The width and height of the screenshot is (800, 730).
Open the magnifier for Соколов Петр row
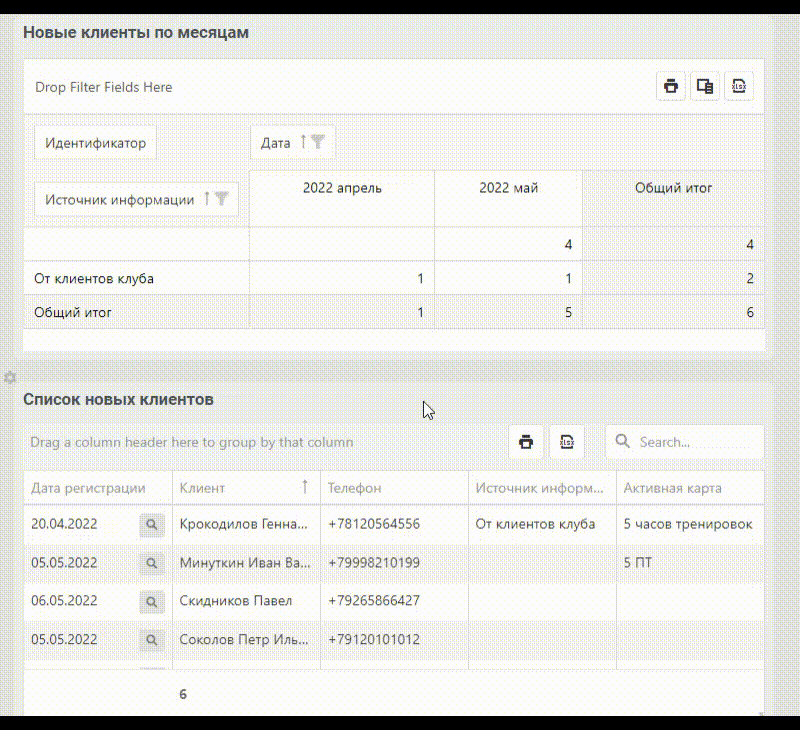[152, 640]
